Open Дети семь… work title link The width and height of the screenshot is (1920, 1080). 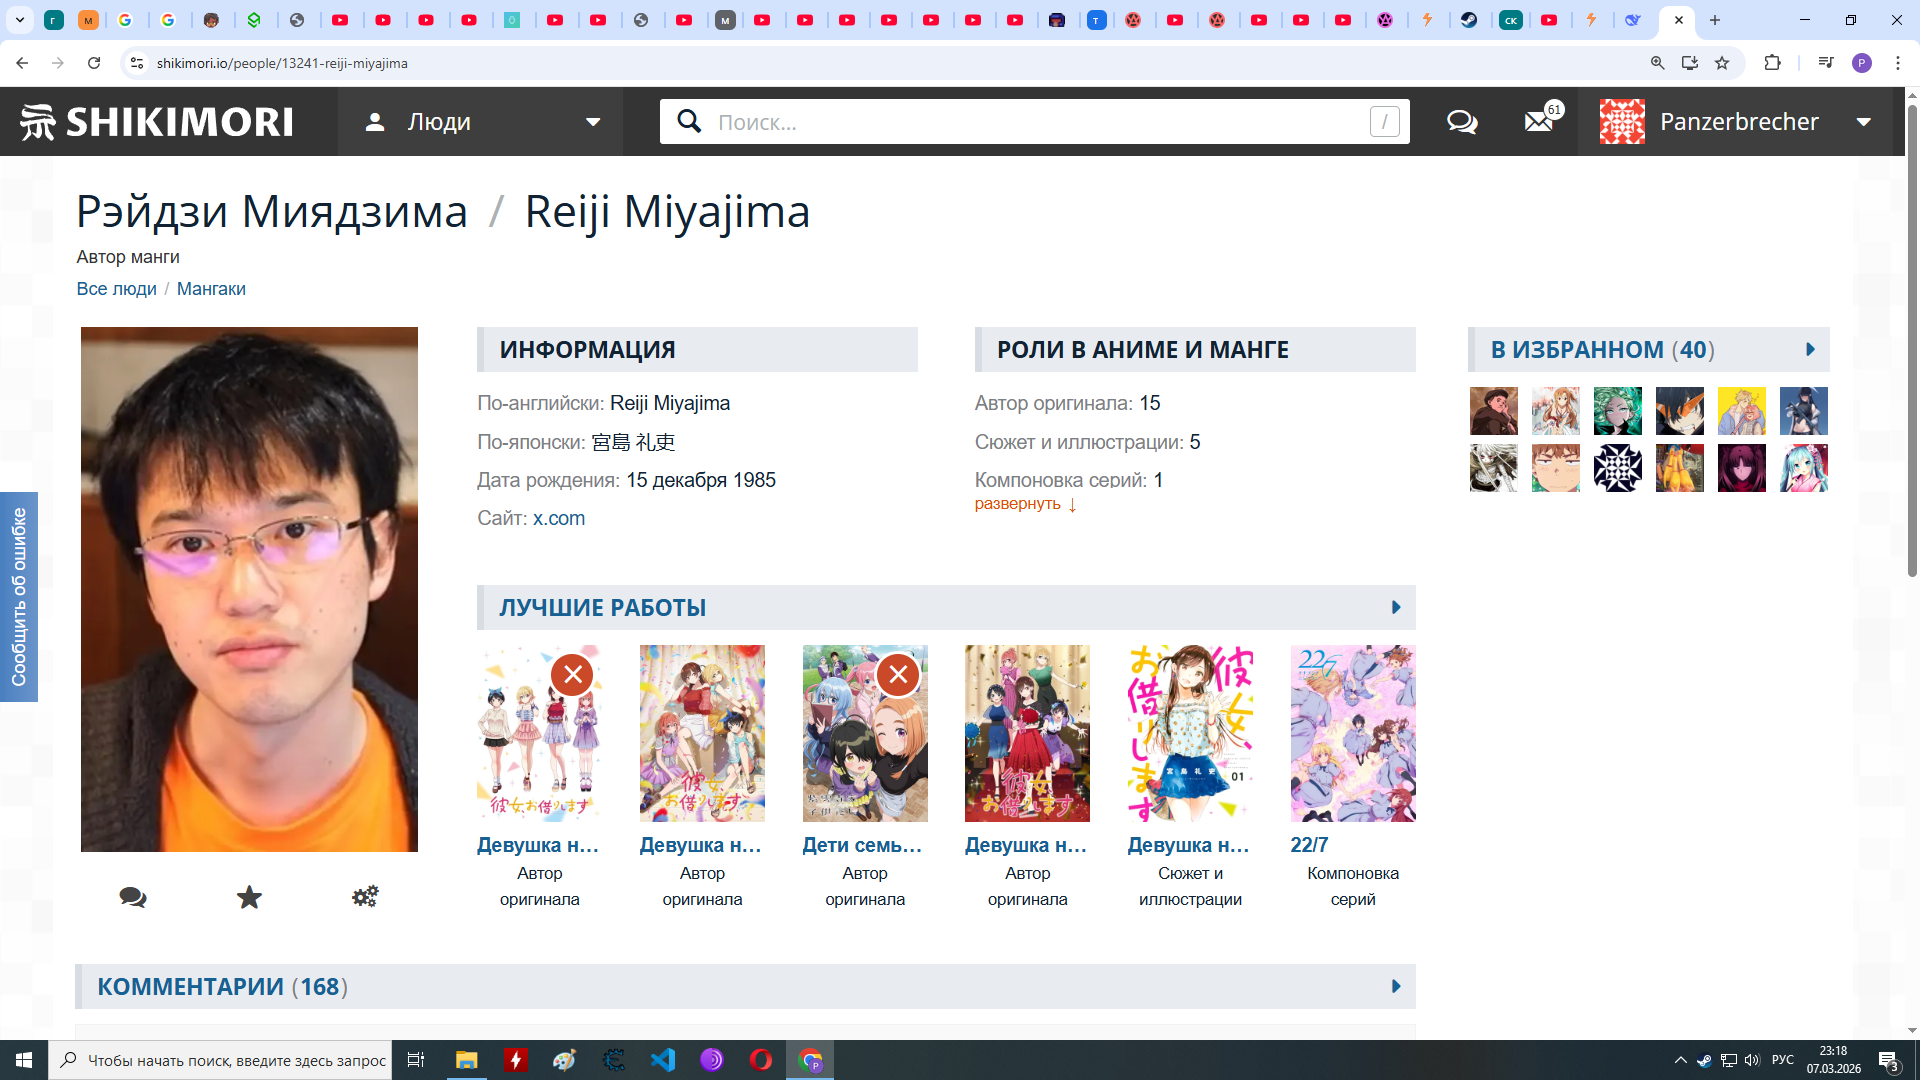pos(863,845)
